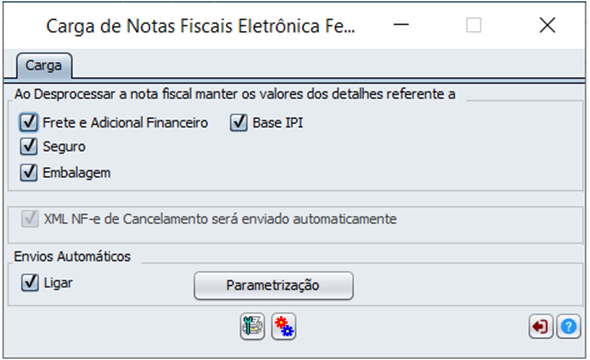Click the disabled maximize window button
The height and width of the screenshot is (360, 590).
tap(474, 25)
